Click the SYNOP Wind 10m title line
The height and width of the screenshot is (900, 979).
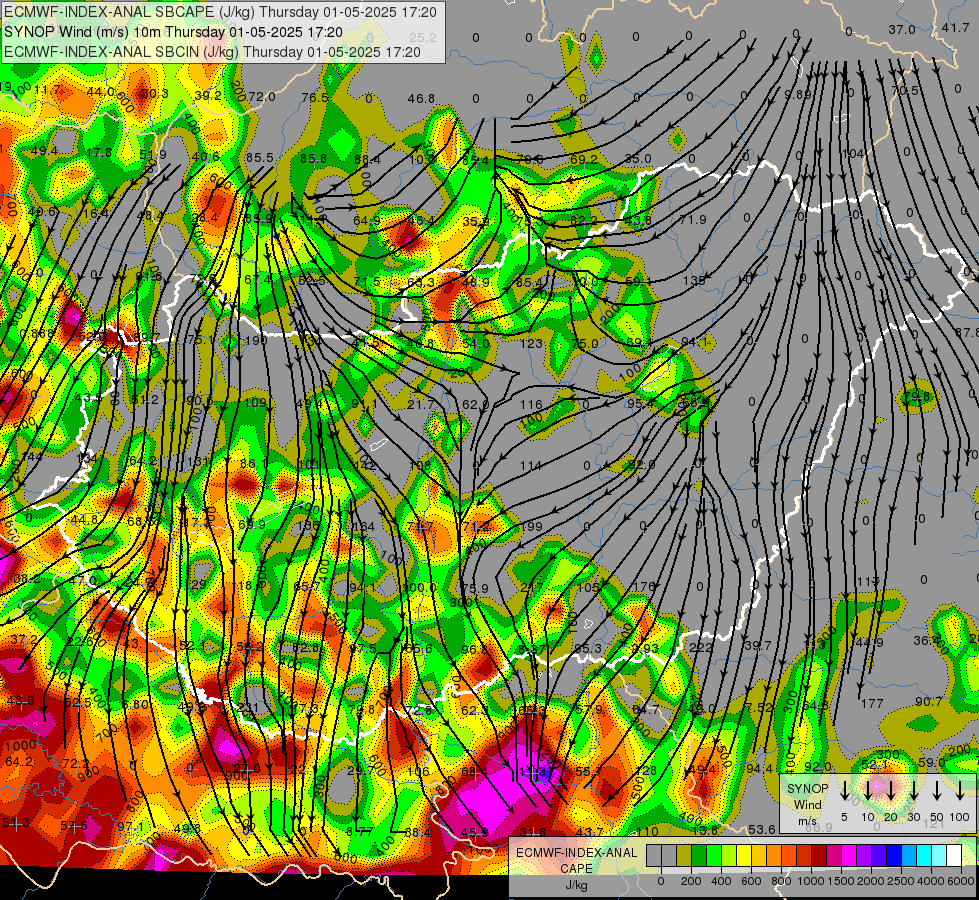(x=174, y=32)
